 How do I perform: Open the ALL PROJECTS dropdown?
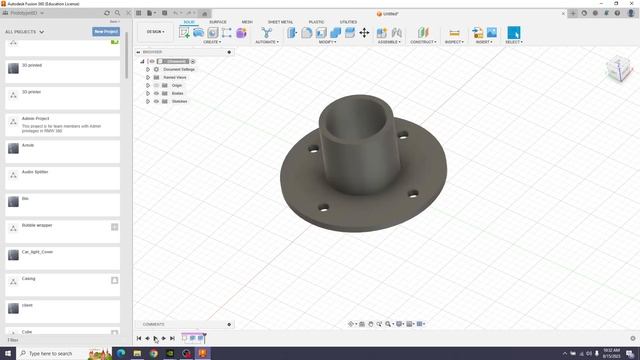(x=24, y=32)
